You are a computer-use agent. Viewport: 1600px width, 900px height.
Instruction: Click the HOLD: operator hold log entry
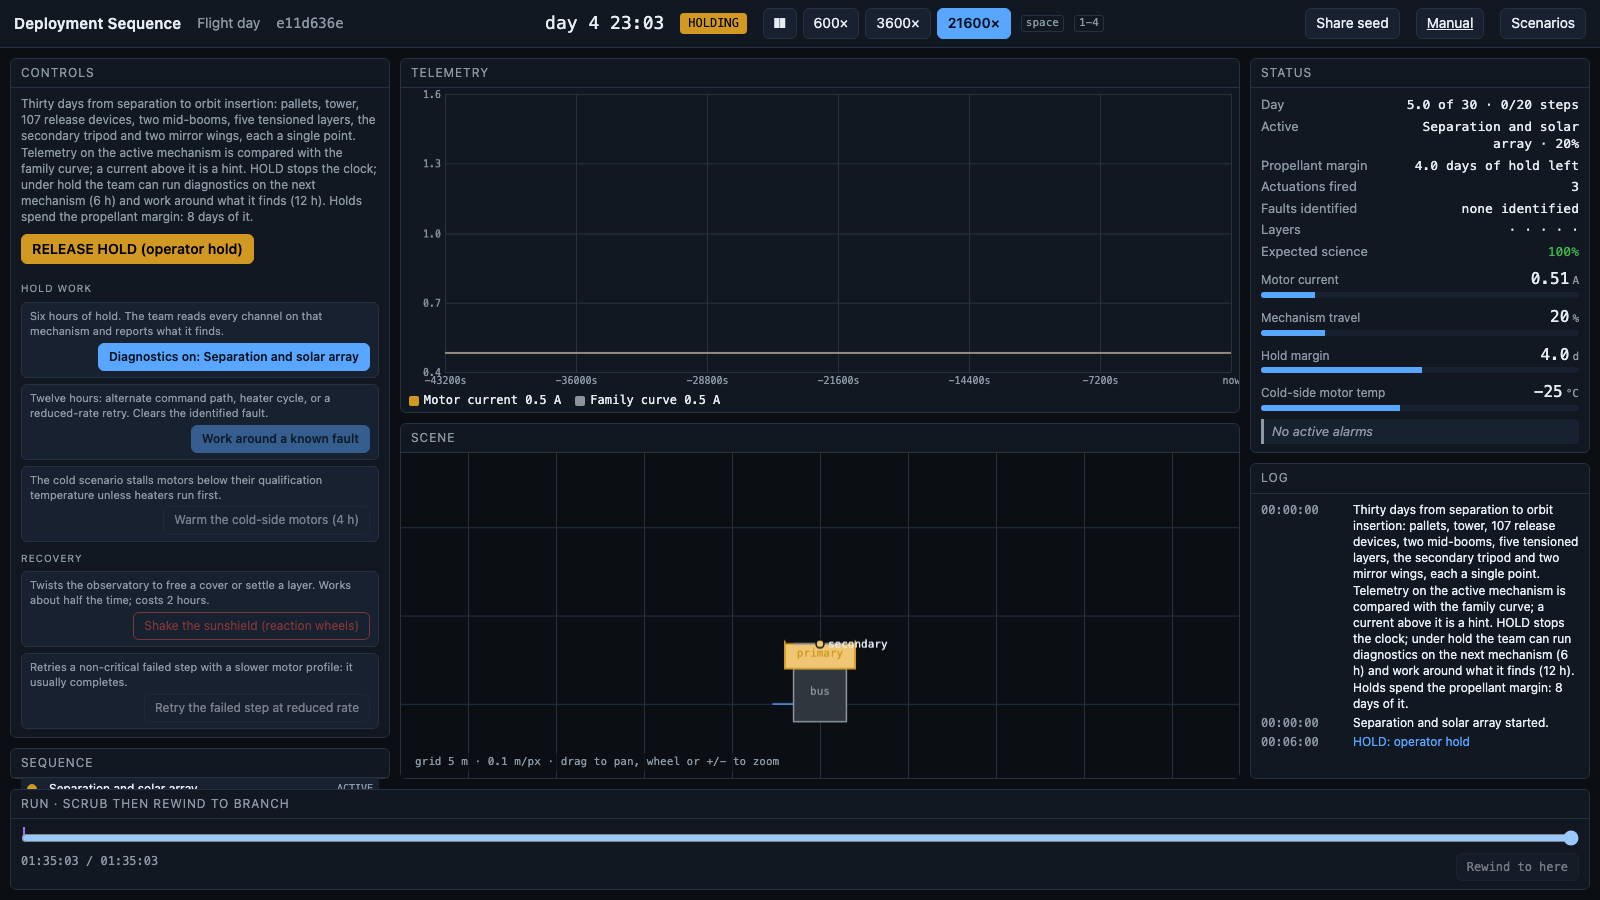click(x=1411, y=742)
